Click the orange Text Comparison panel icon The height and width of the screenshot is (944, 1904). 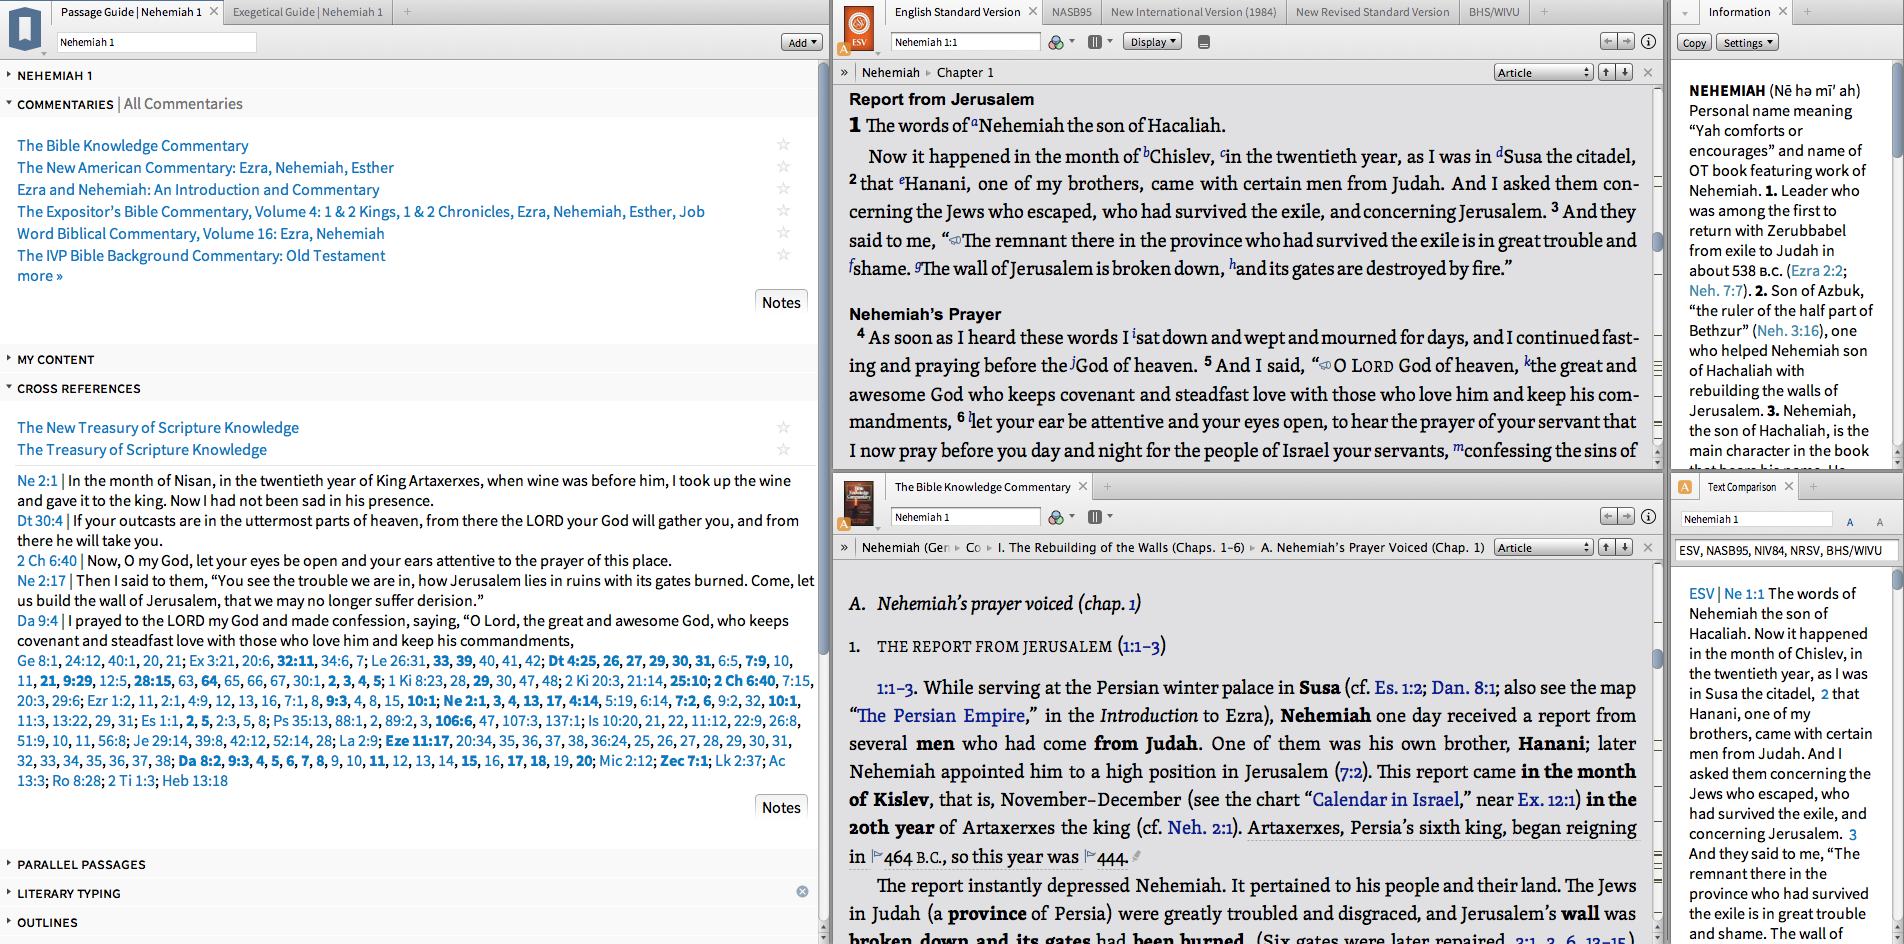pos(1685,487)
